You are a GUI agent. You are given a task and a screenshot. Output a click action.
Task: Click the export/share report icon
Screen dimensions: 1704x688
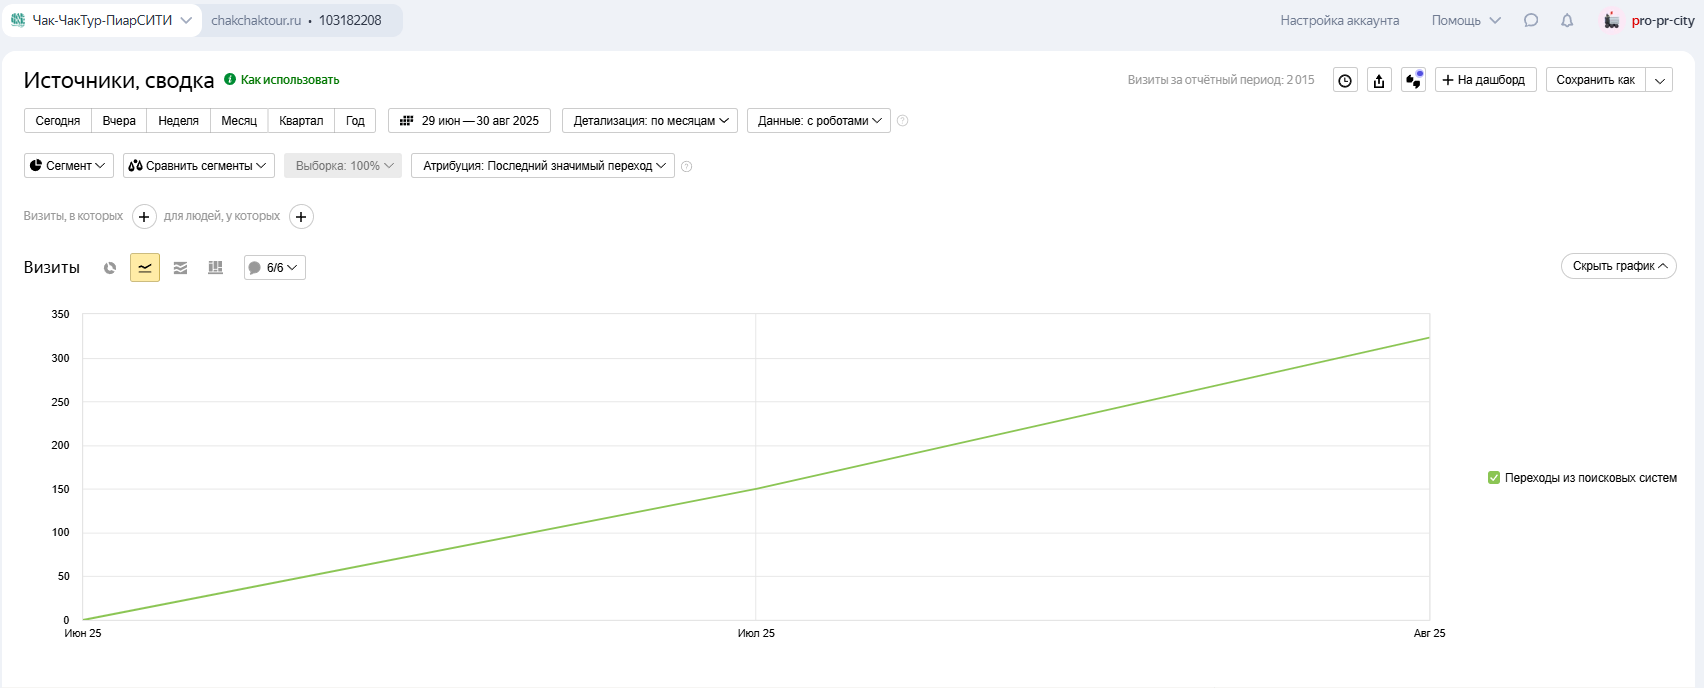point(1379,81)
